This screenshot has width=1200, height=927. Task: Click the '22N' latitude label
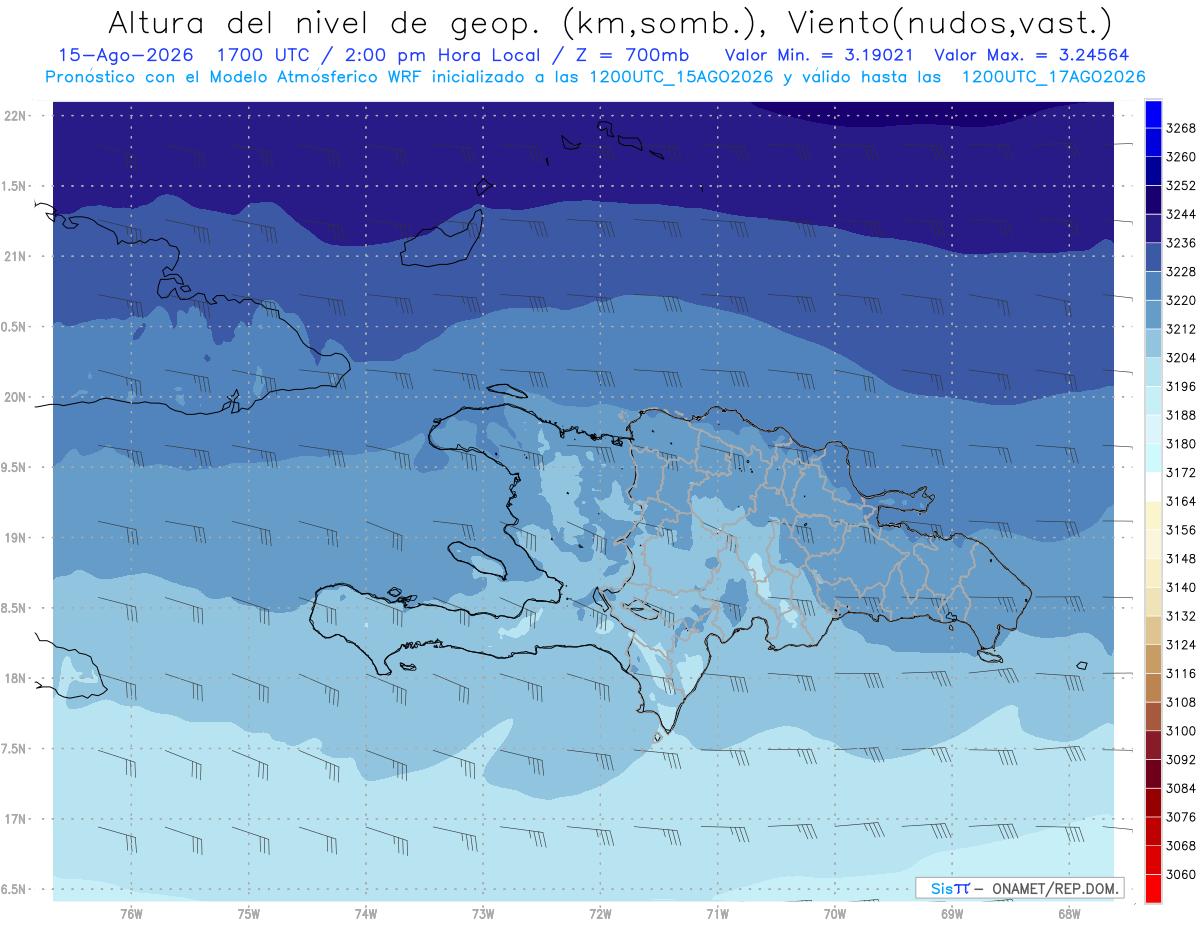tap(17, 116)
